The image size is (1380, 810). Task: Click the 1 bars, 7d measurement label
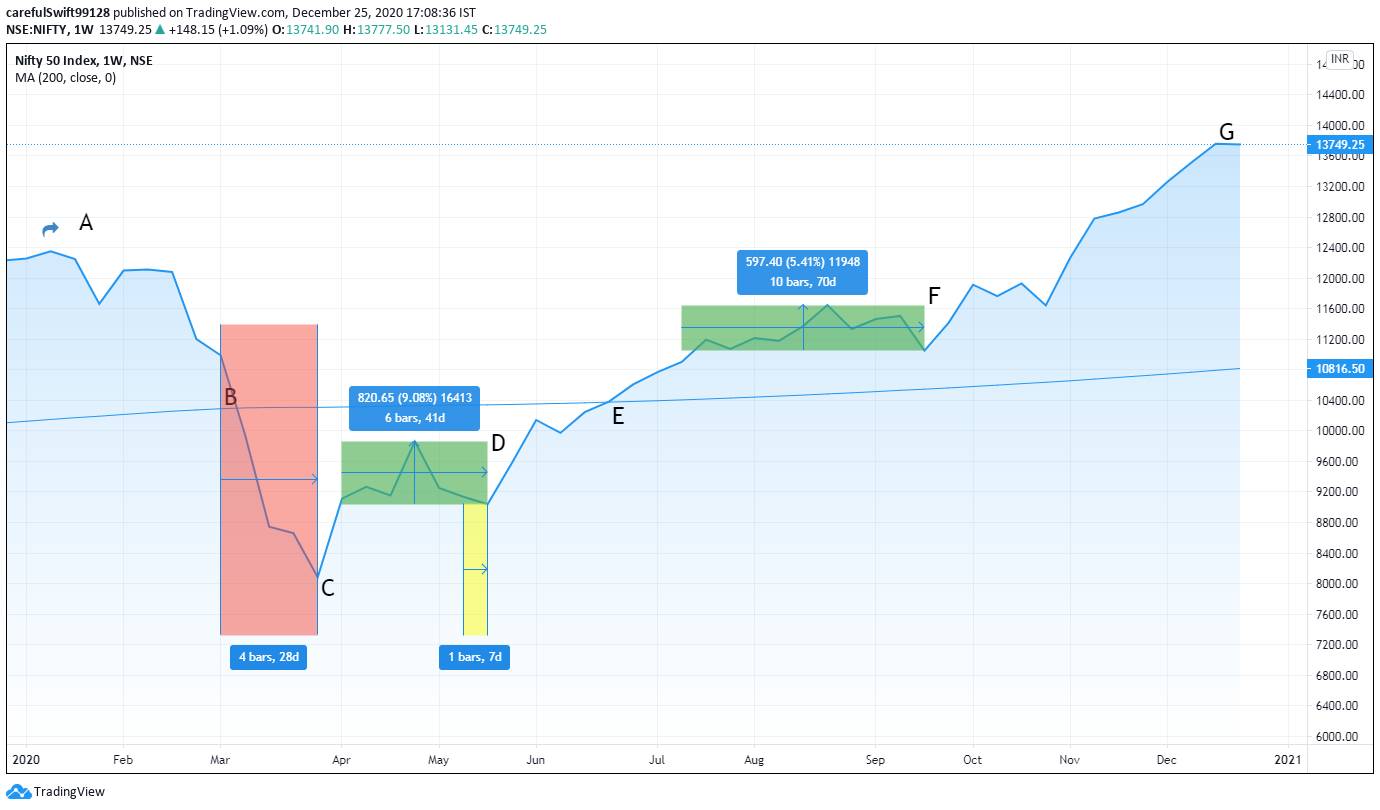tap(474, 657)
